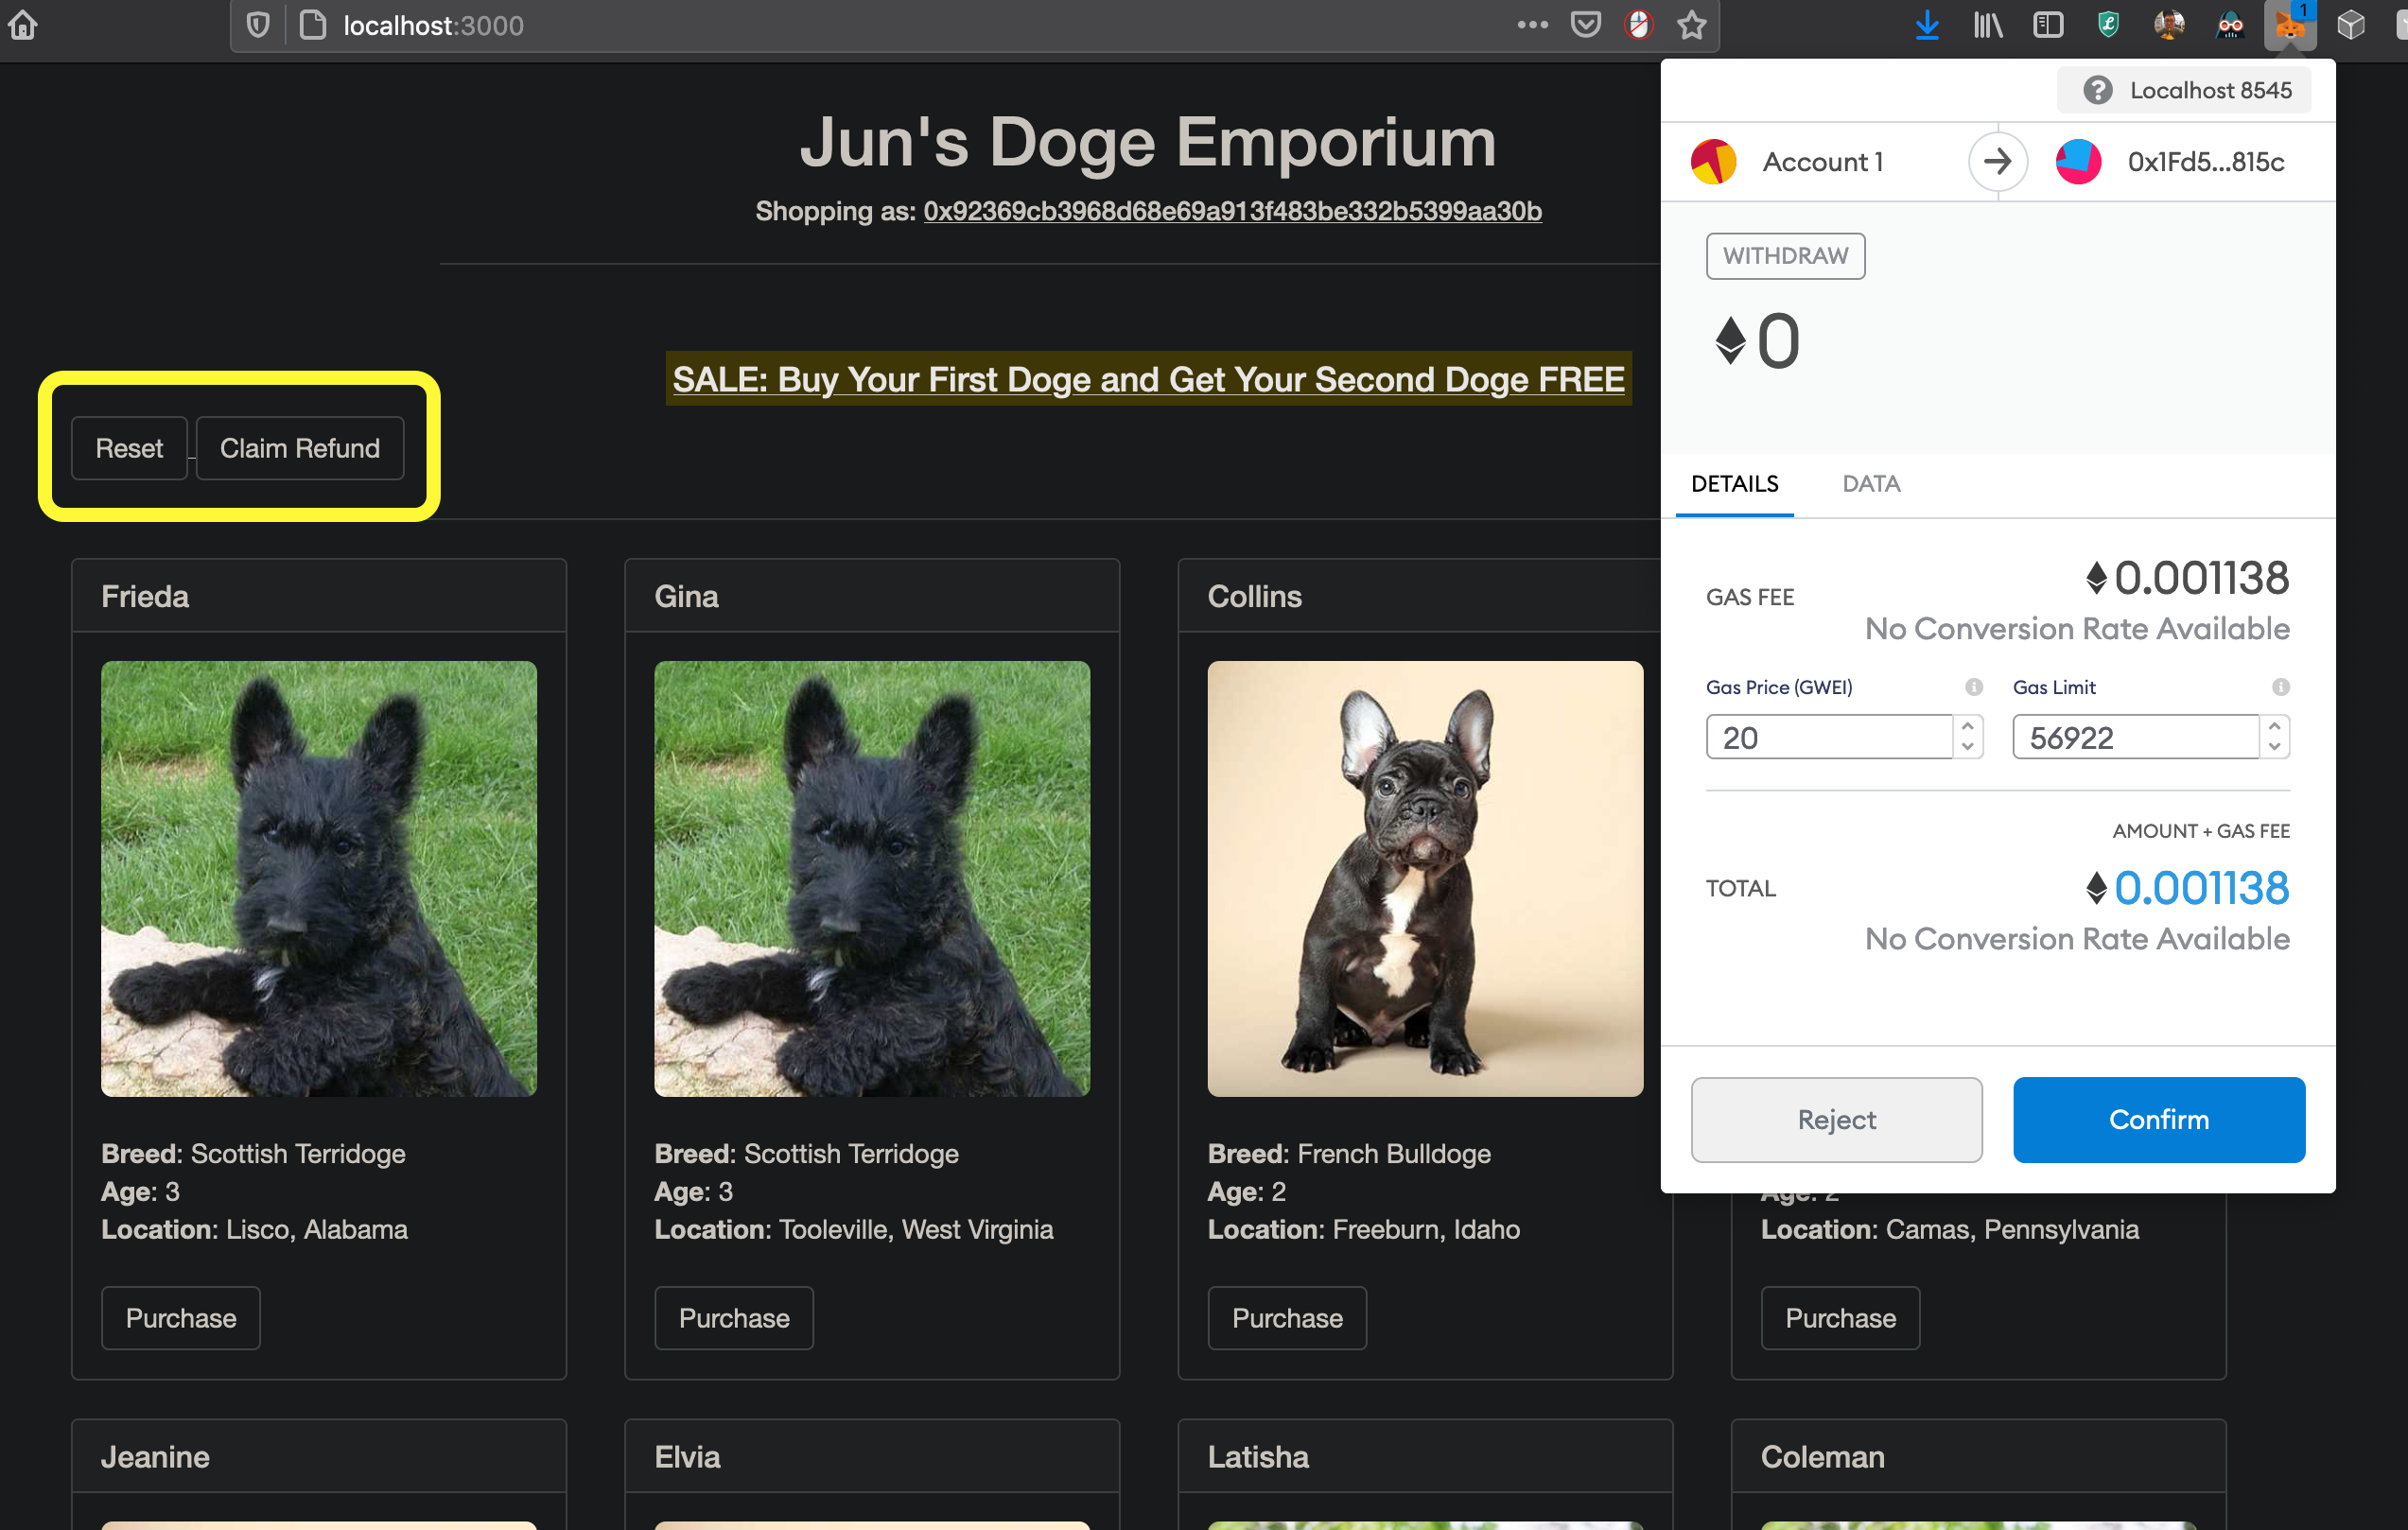Open the Library bookshelf icon
Image resolution: width=2408 pixels, height=1530 pixels.
click(1988, 24)
